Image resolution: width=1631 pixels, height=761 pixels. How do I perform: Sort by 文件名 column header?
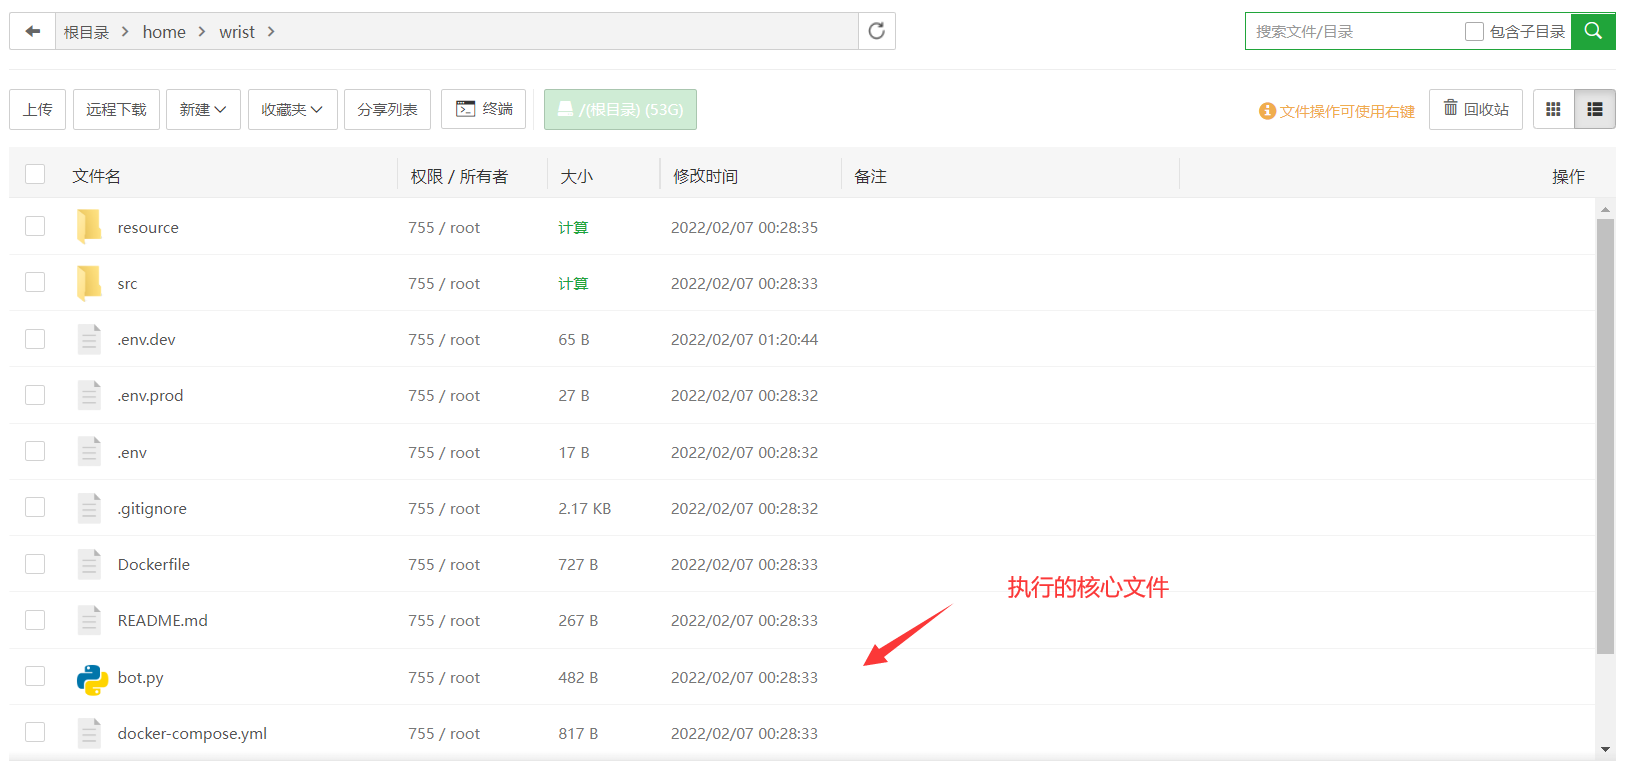(x=97, y=176)
